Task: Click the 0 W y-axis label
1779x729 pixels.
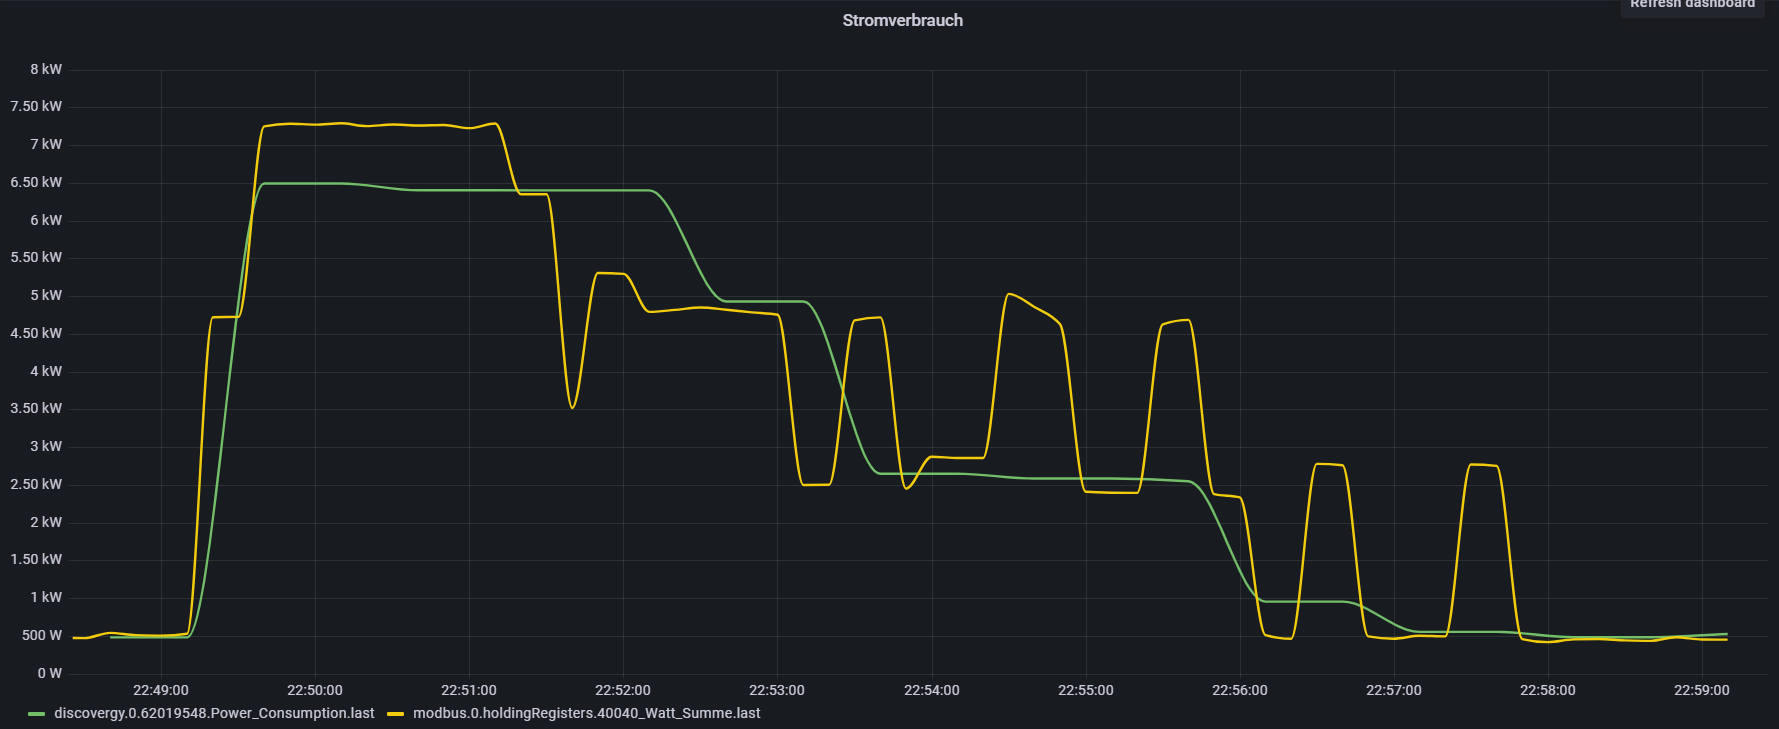Action: [50, 673]
